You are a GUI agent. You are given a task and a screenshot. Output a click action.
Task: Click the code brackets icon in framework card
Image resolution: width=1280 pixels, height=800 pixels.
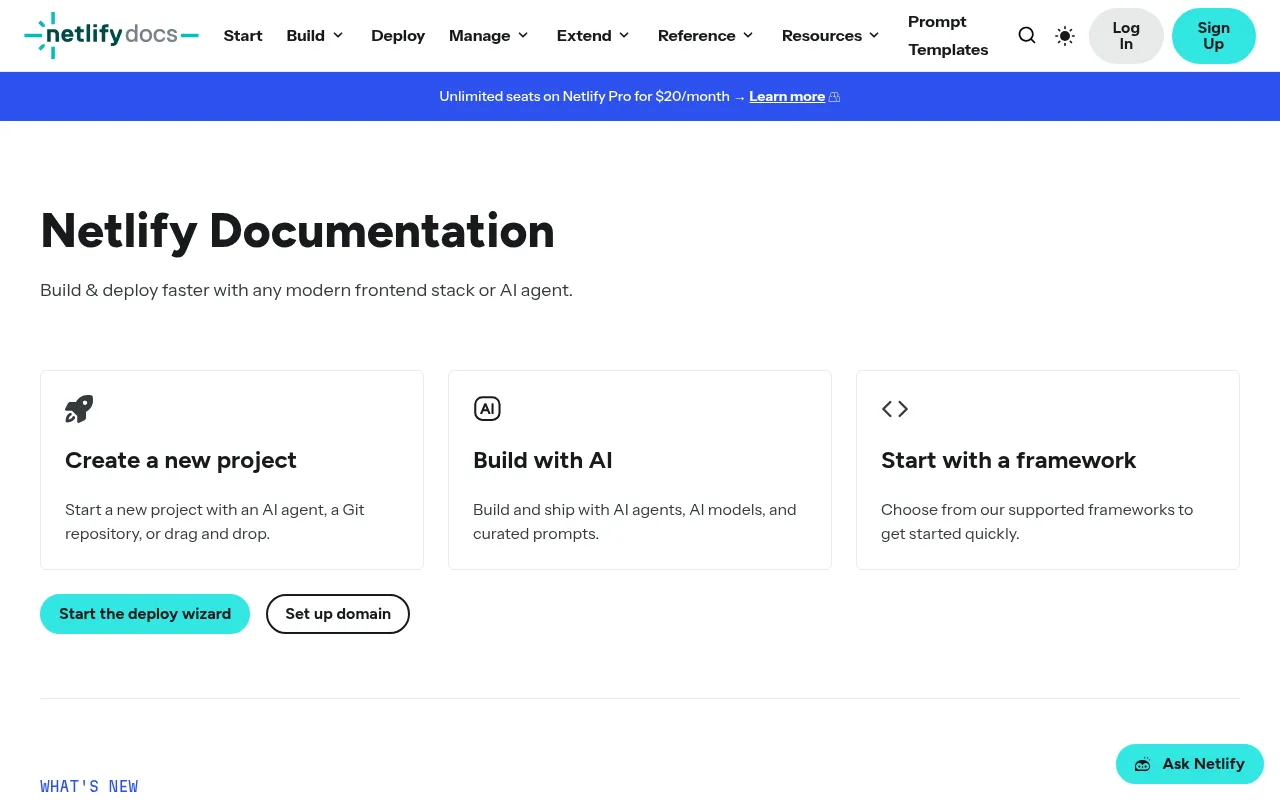coord(895,409)
